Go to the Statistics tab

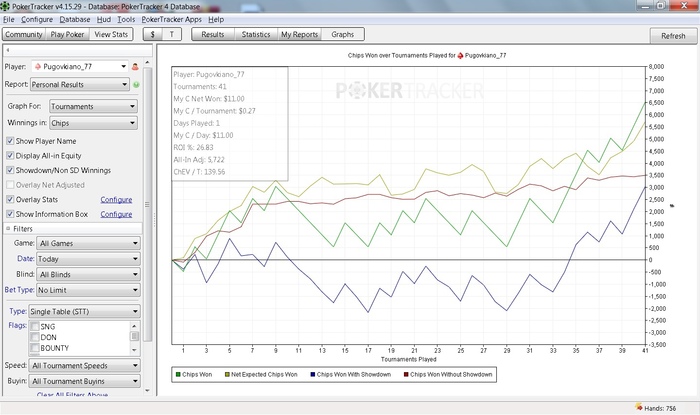[256, 34]
